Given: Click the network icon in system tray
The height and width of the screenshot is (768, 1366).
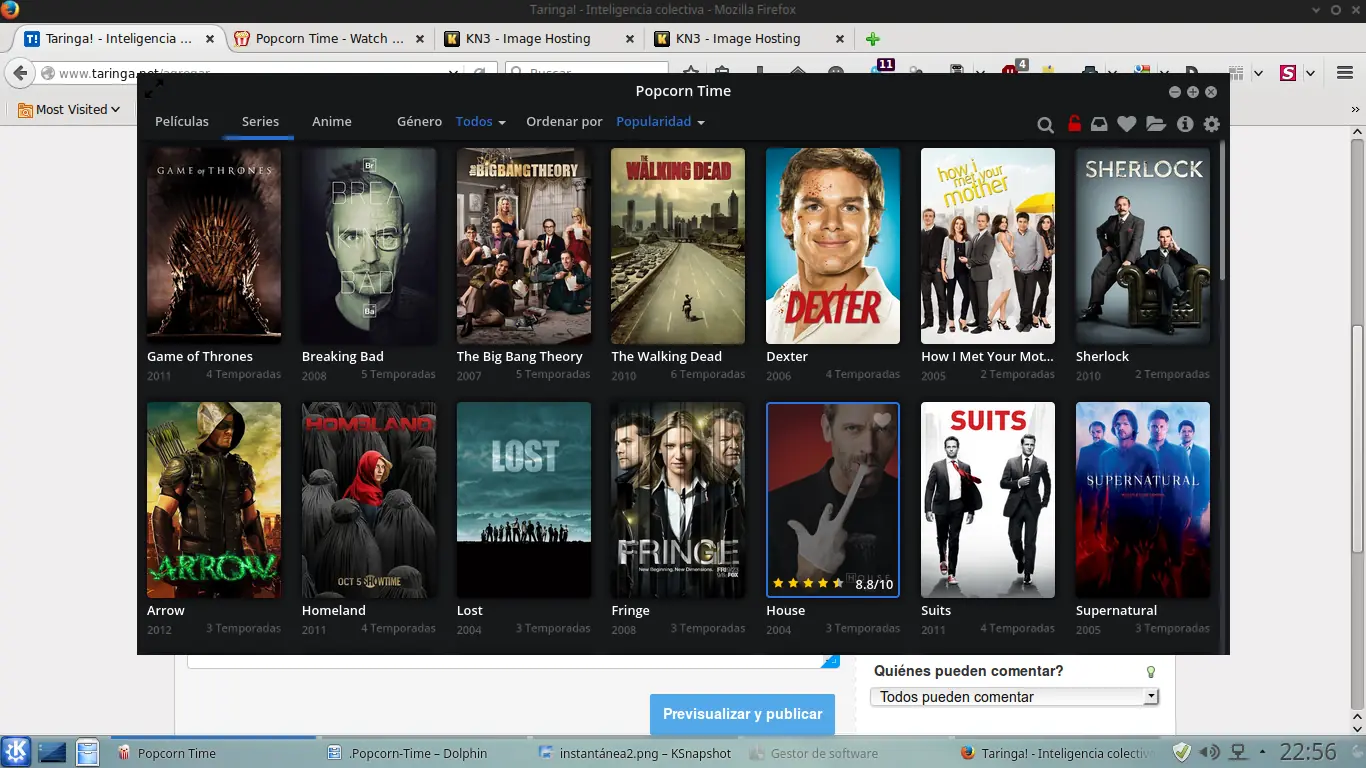Looking at the screenshot, I should 1237,752.
